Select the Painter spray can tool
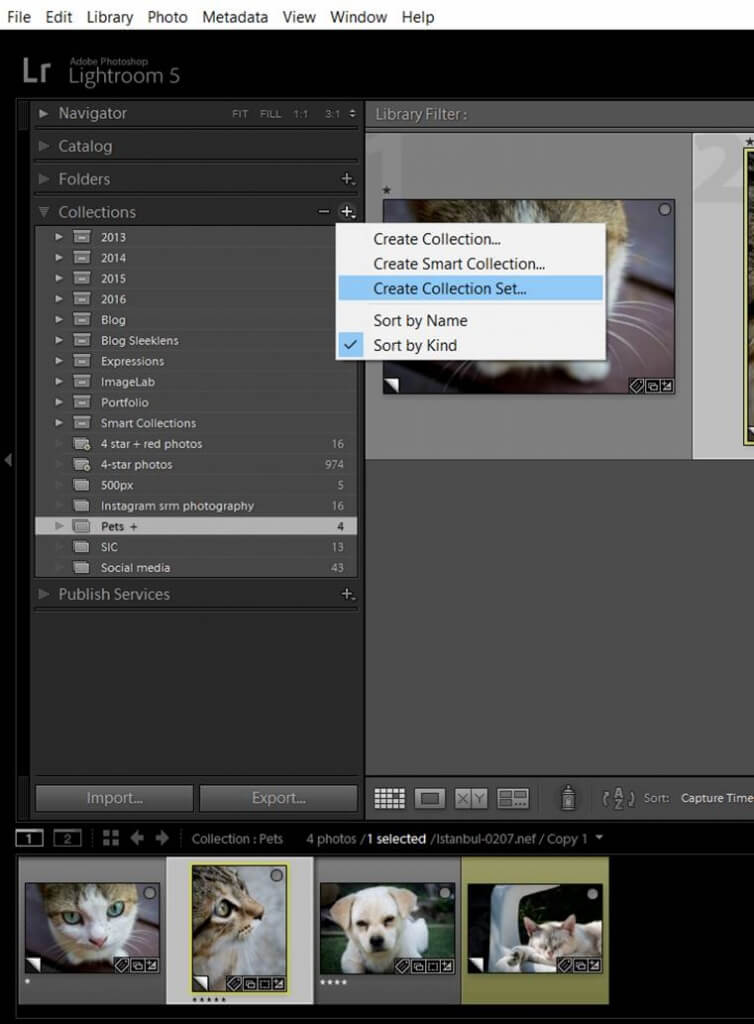This screenshot has width=754, height=1024. (x=569, y=797)
